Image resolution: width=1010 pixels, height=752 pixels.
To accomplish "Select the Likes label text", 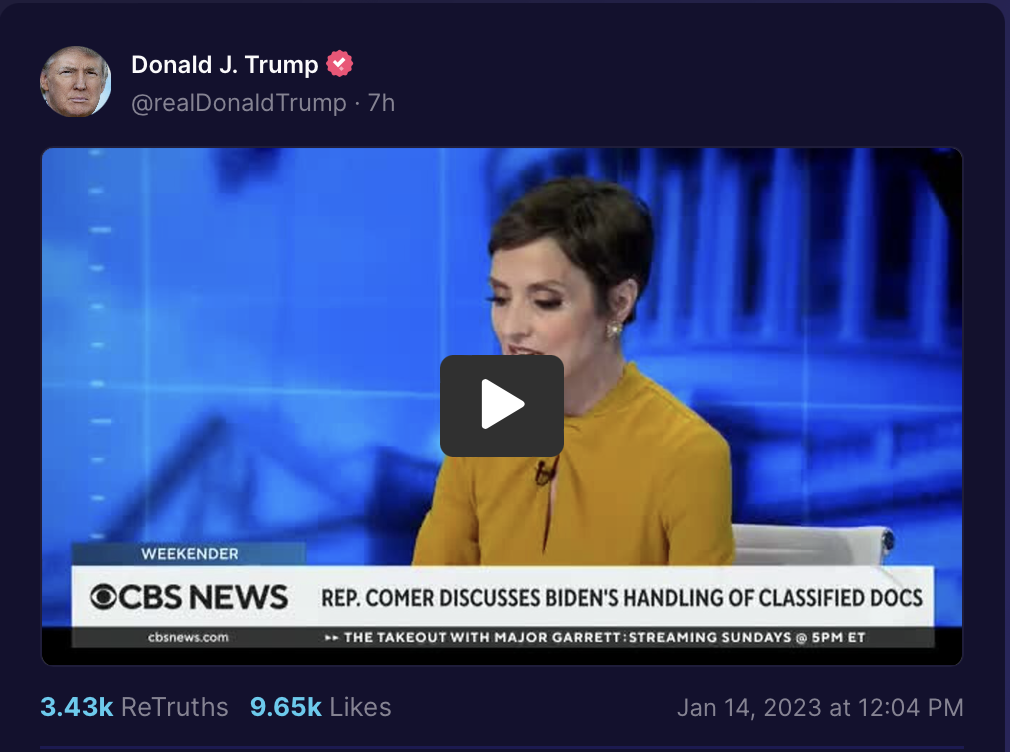I will tap(361, 707).
